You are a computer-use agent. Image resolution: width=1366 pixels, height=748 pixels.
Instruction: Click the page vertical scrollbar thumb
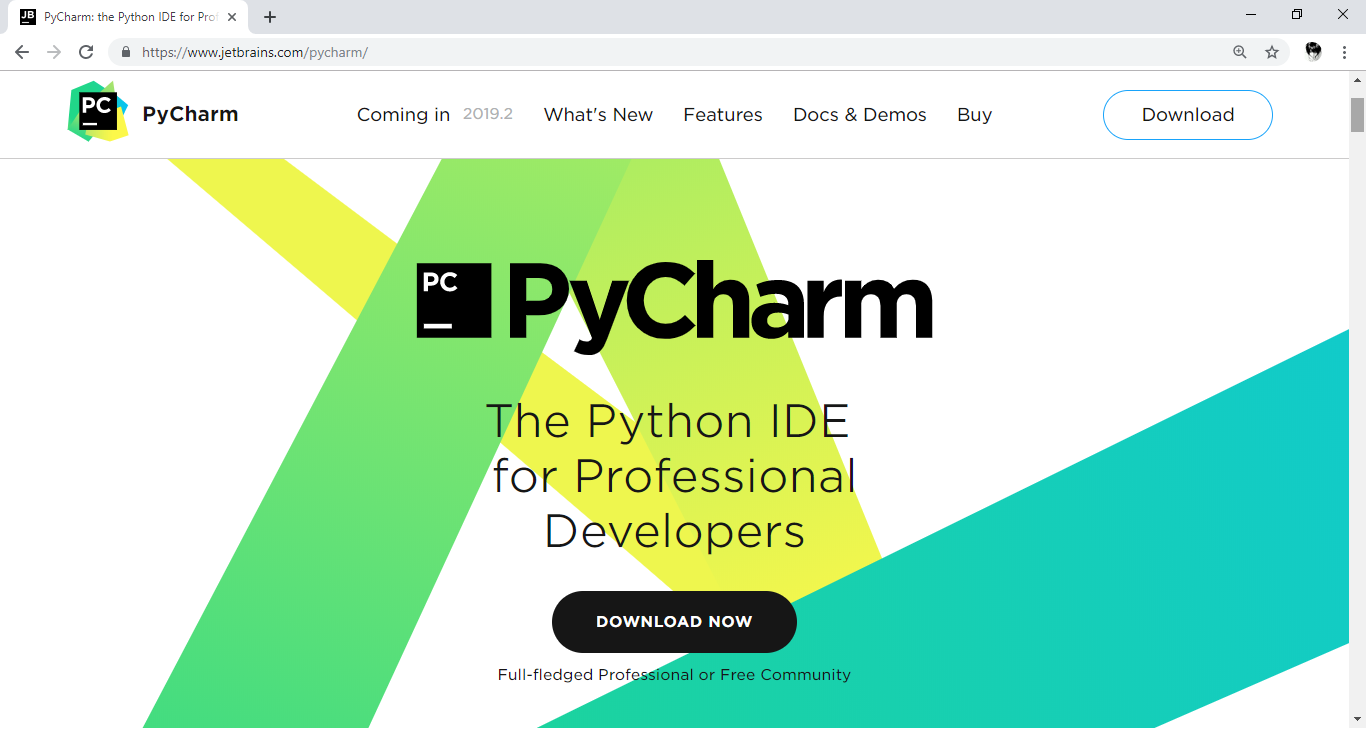point(1357,114)
